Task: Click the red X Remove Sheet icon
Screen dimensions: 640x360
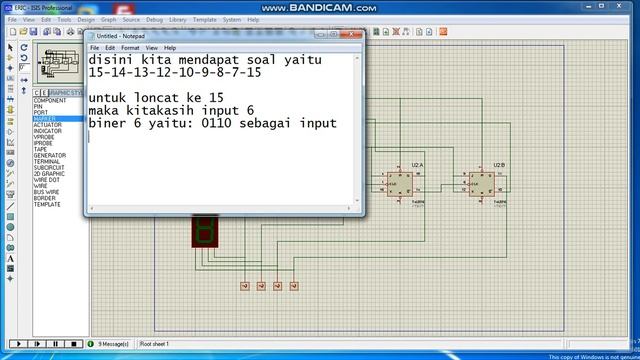Action: [x=396, y=32]
